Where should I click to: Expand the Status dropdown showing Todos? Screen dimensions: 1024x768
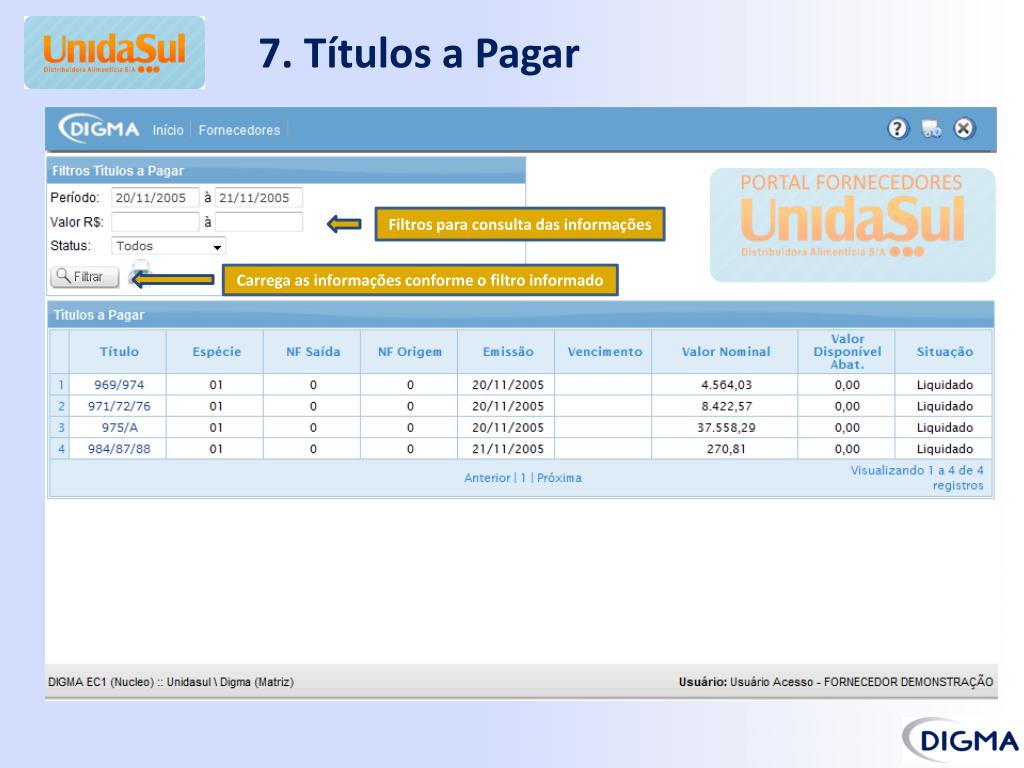click(x=168, y=246)
